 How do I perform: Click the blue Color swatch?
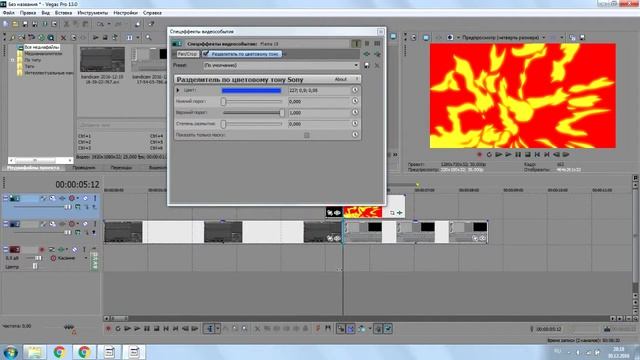coord(251,90)
